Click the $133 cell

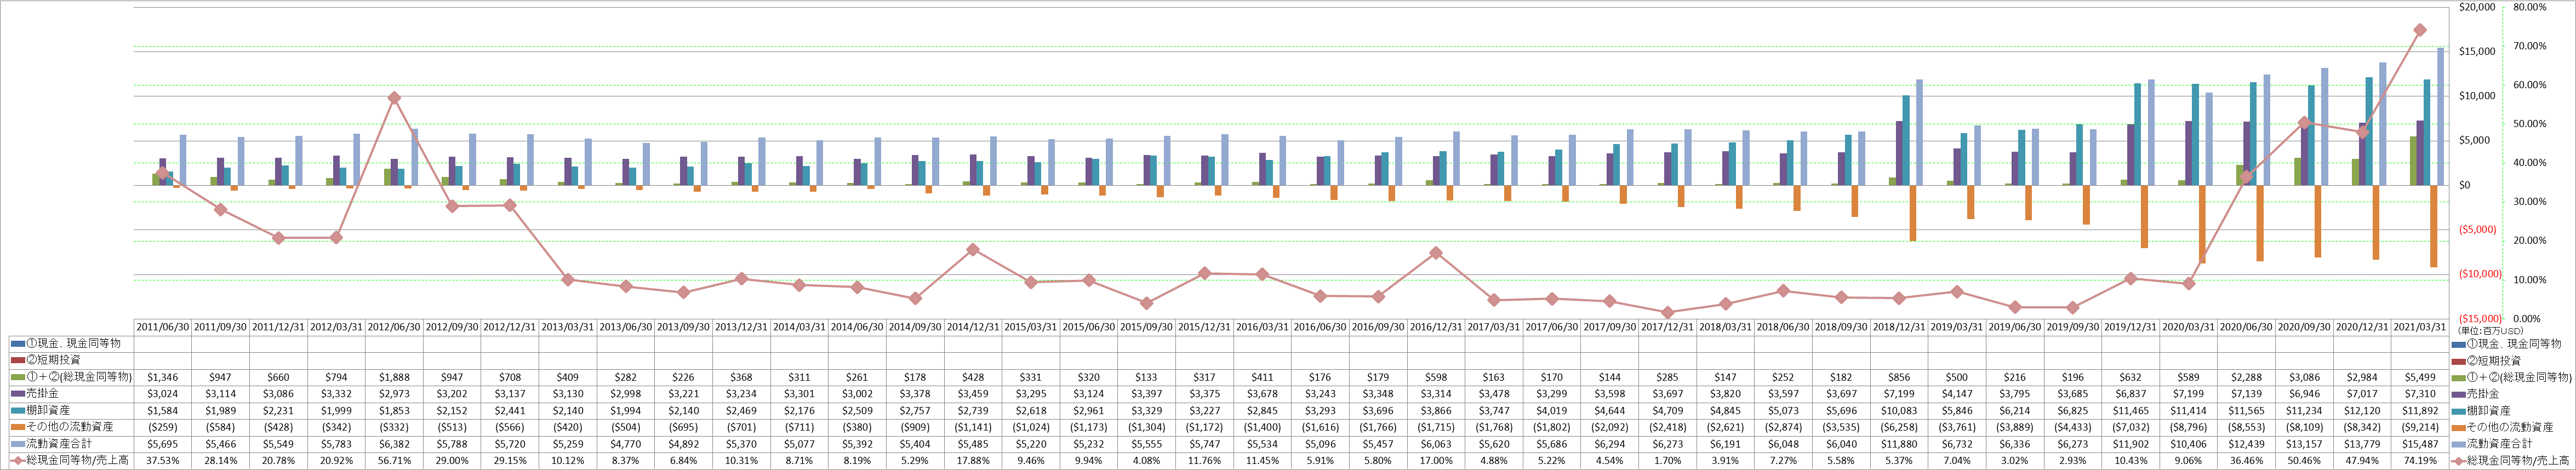click(x=1147, y=377)
